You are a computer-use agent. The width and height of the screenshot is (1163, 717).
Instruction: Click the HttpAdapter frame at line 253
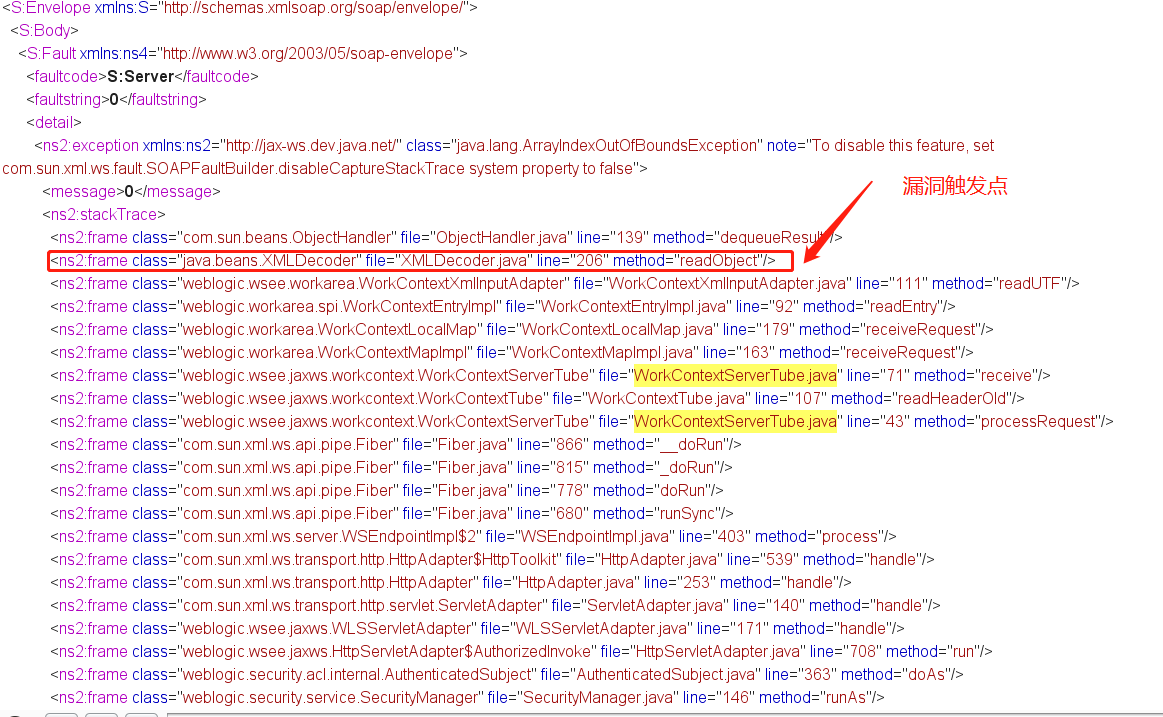(x=451, y=582)
